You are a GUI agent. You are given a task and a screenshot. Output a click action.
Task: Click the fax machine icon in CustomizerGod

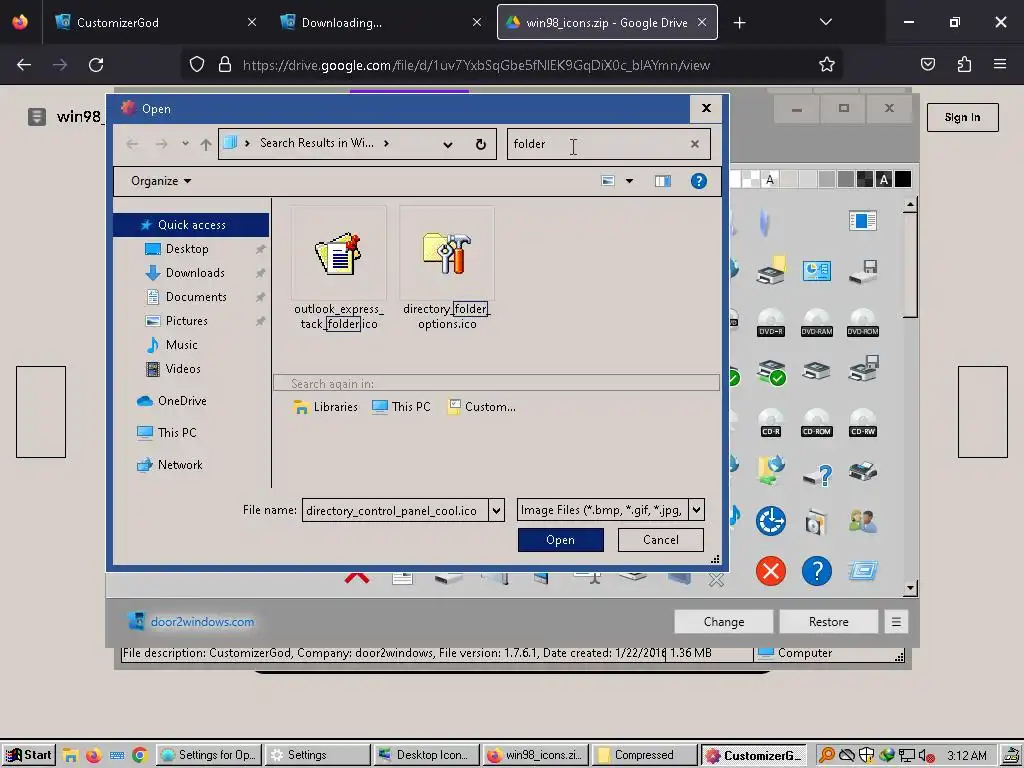pyautogui.click(x=863, y=471)
